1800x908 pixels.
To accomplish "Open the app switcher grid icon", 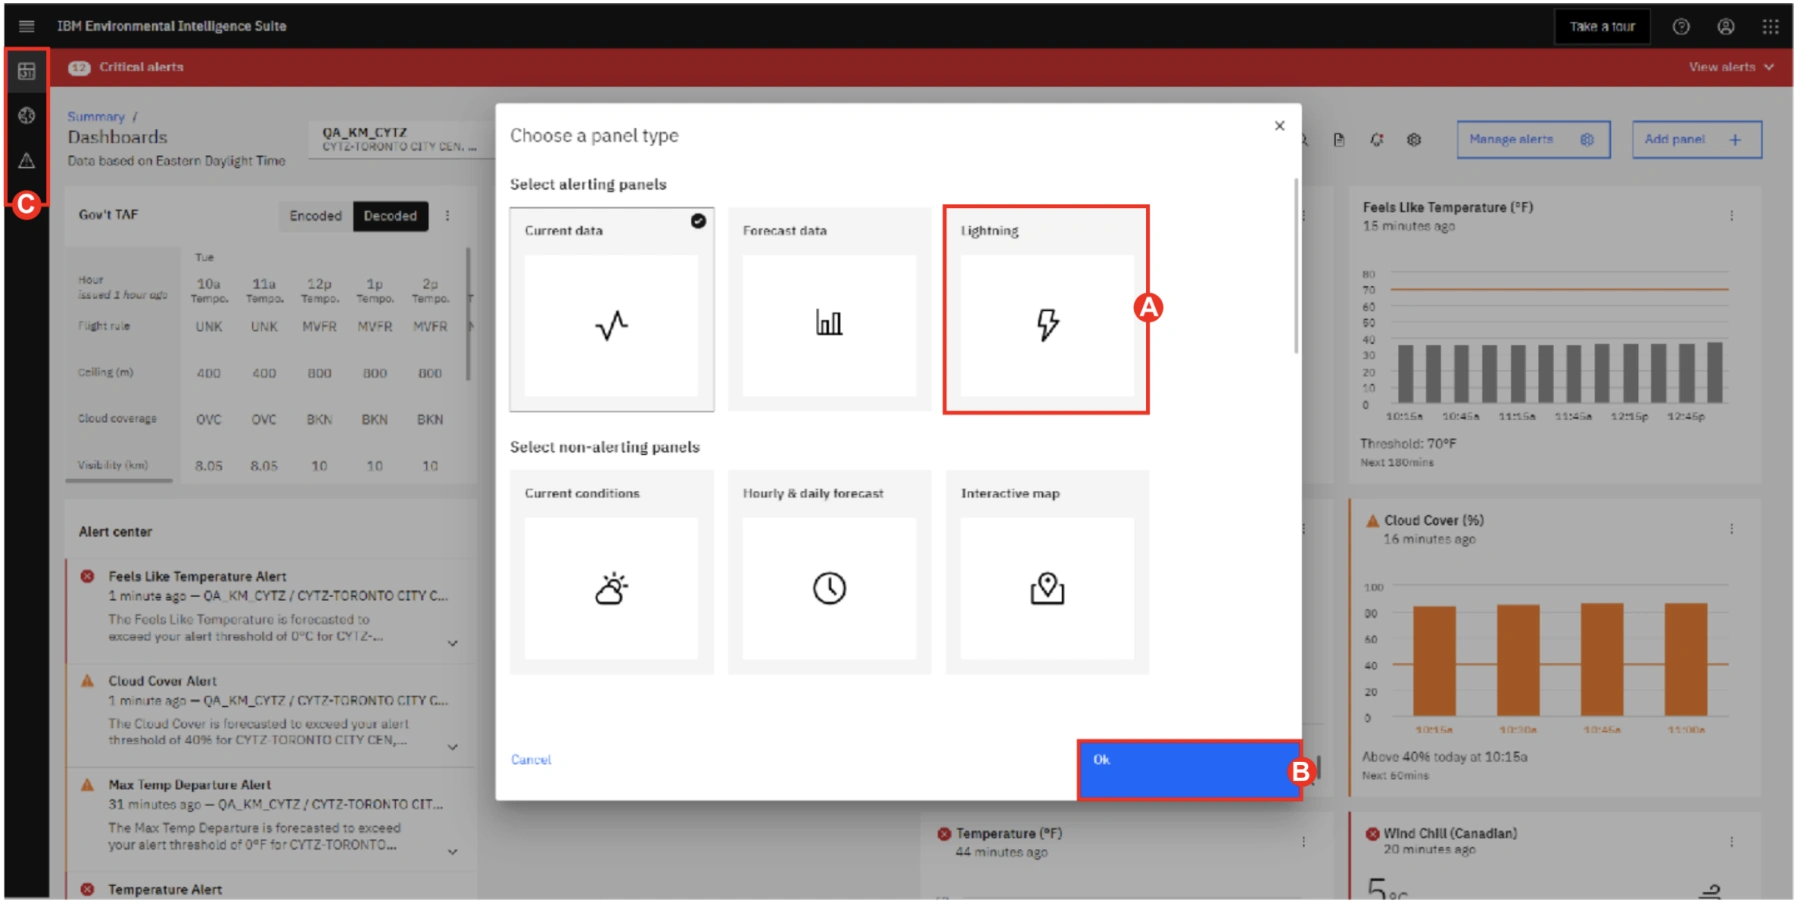I will point(1770,27).
